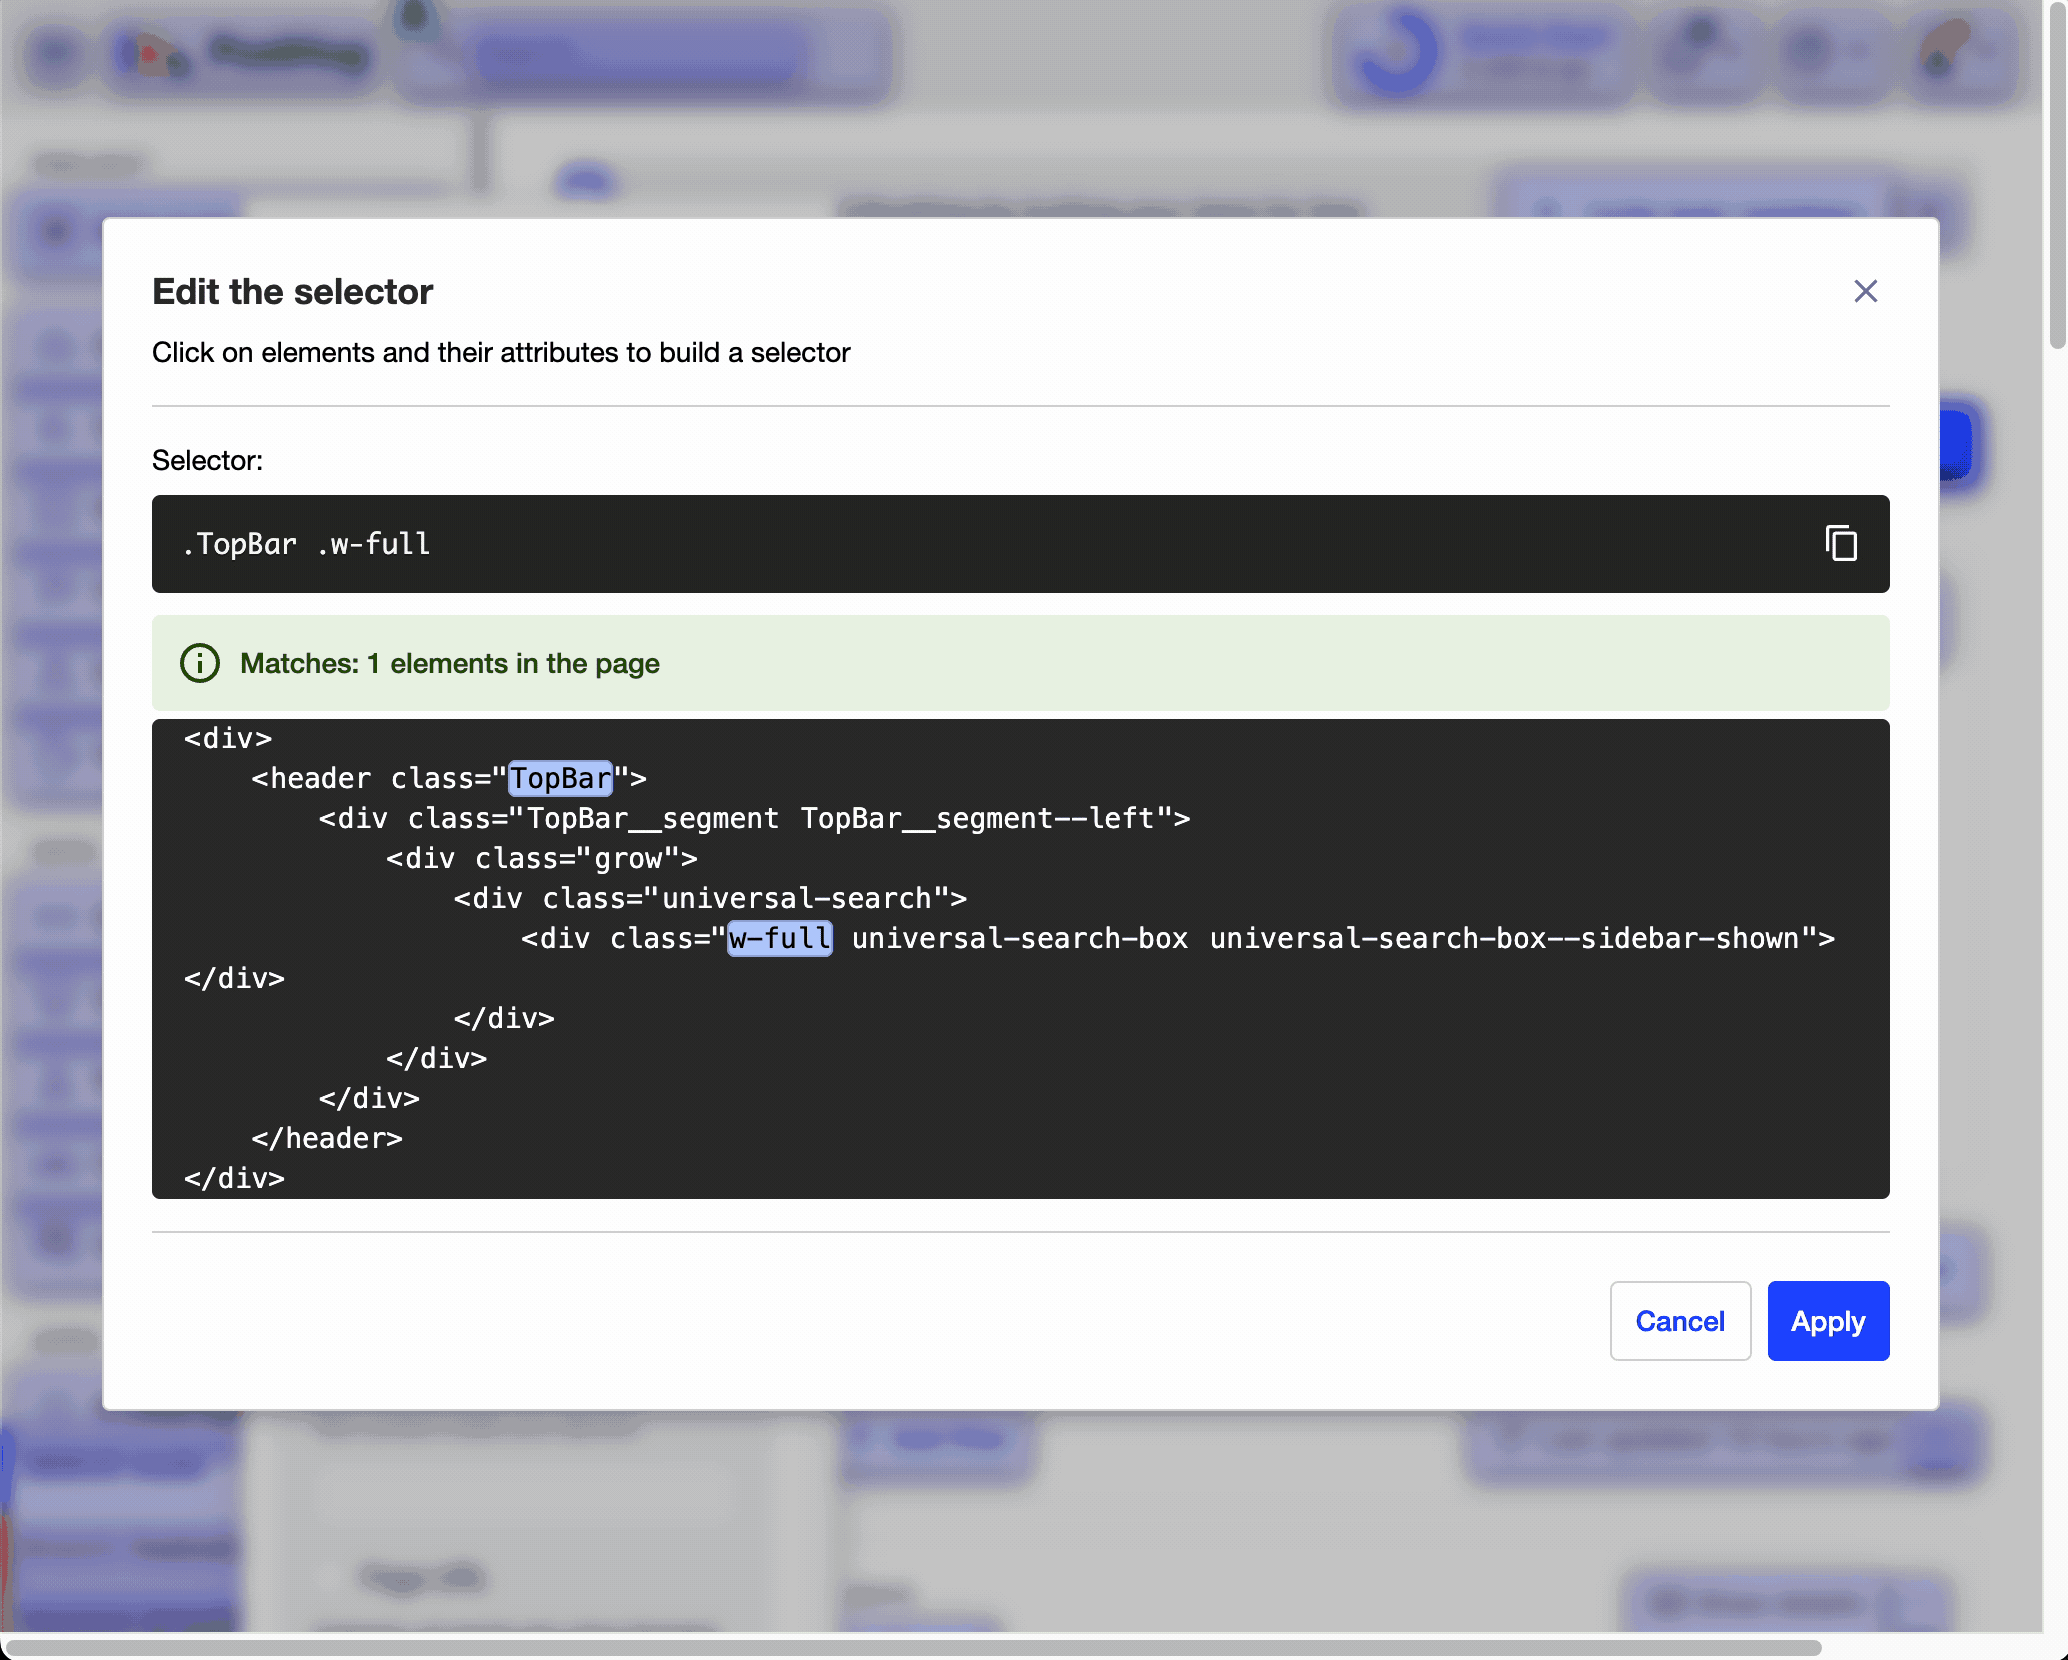Image resolution: width=2068 pixels, height=1660 pixels.
Task: Click the header element in the HTML preview
Action: pyautogui.click(x=311, y=778)
